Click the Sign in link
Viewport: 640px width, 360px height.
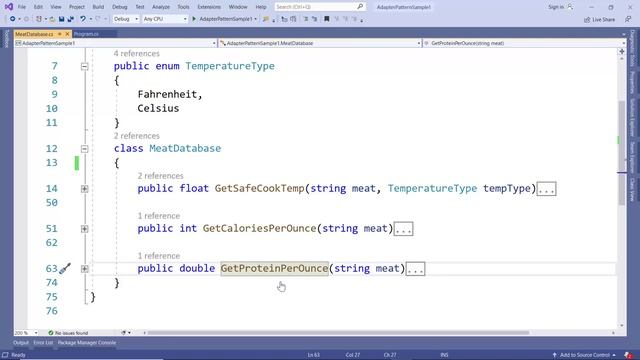[556, 7]
